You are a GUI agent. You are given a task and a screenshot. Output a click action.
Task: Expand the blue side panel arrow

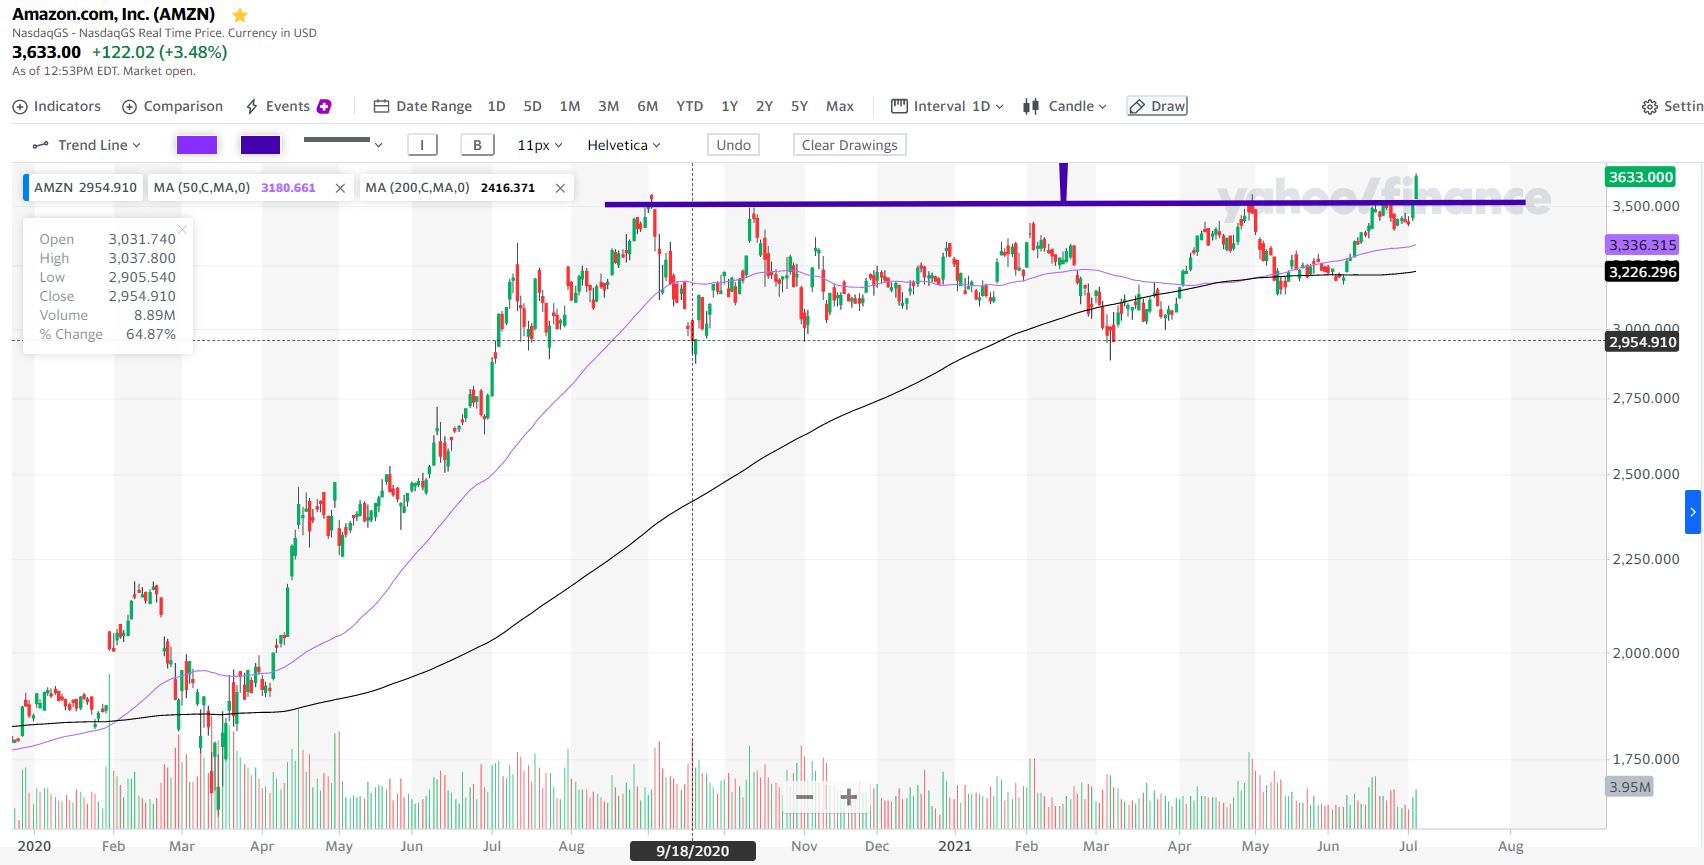click(x=1692, y=512)
